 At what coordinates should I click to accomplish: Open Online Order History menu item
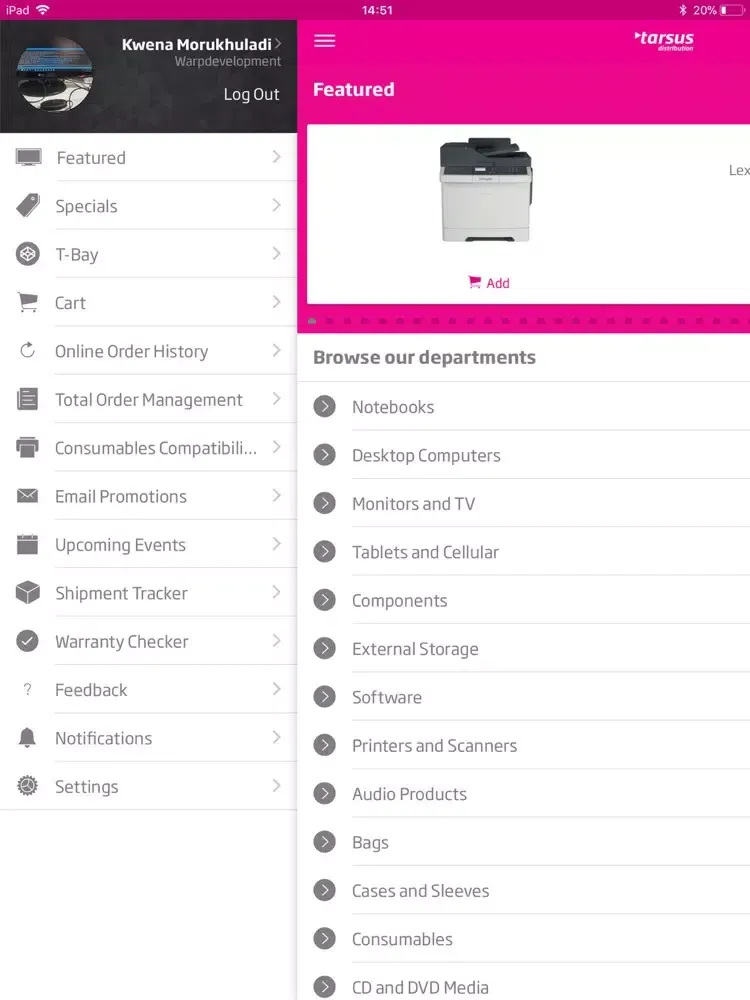(x=131, y=351)
